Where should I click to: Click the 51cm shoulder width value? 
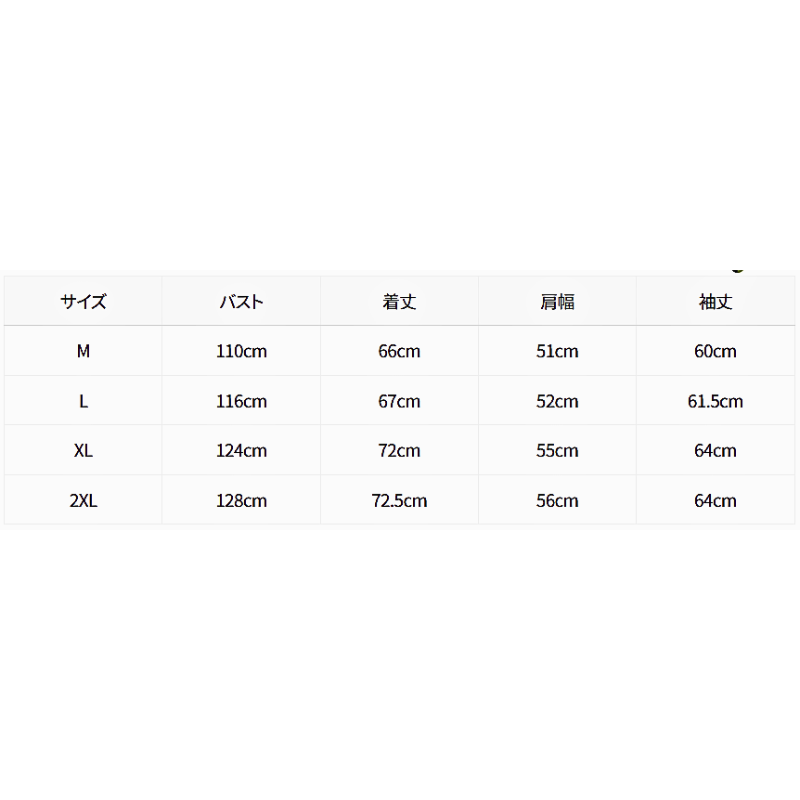(557, 351)
